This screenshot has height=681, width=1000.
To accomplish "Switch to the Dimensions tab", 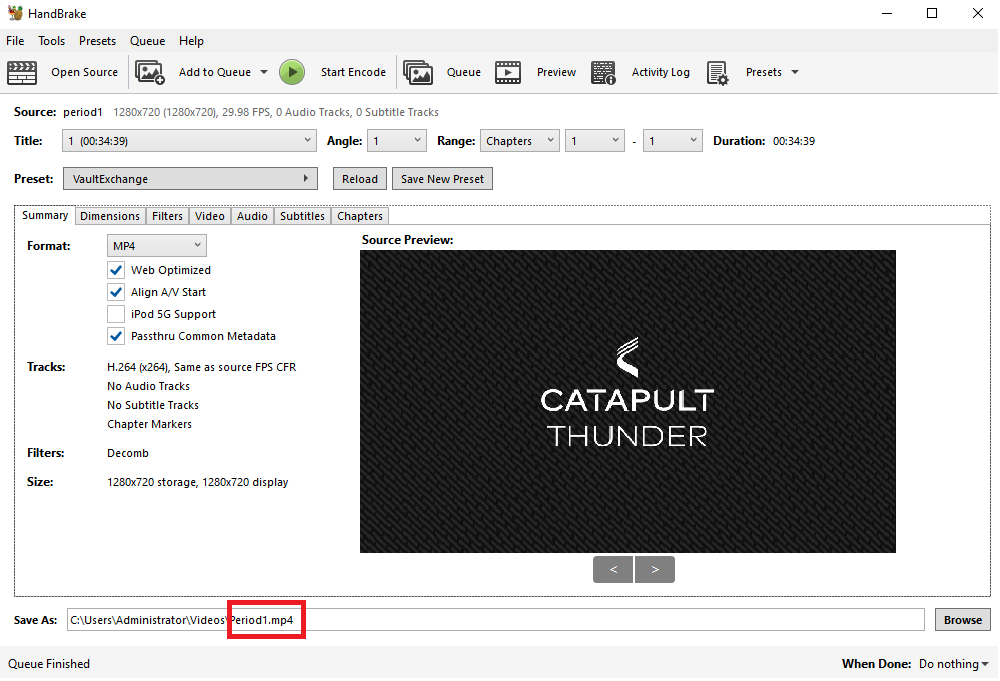I will (110, 215).
